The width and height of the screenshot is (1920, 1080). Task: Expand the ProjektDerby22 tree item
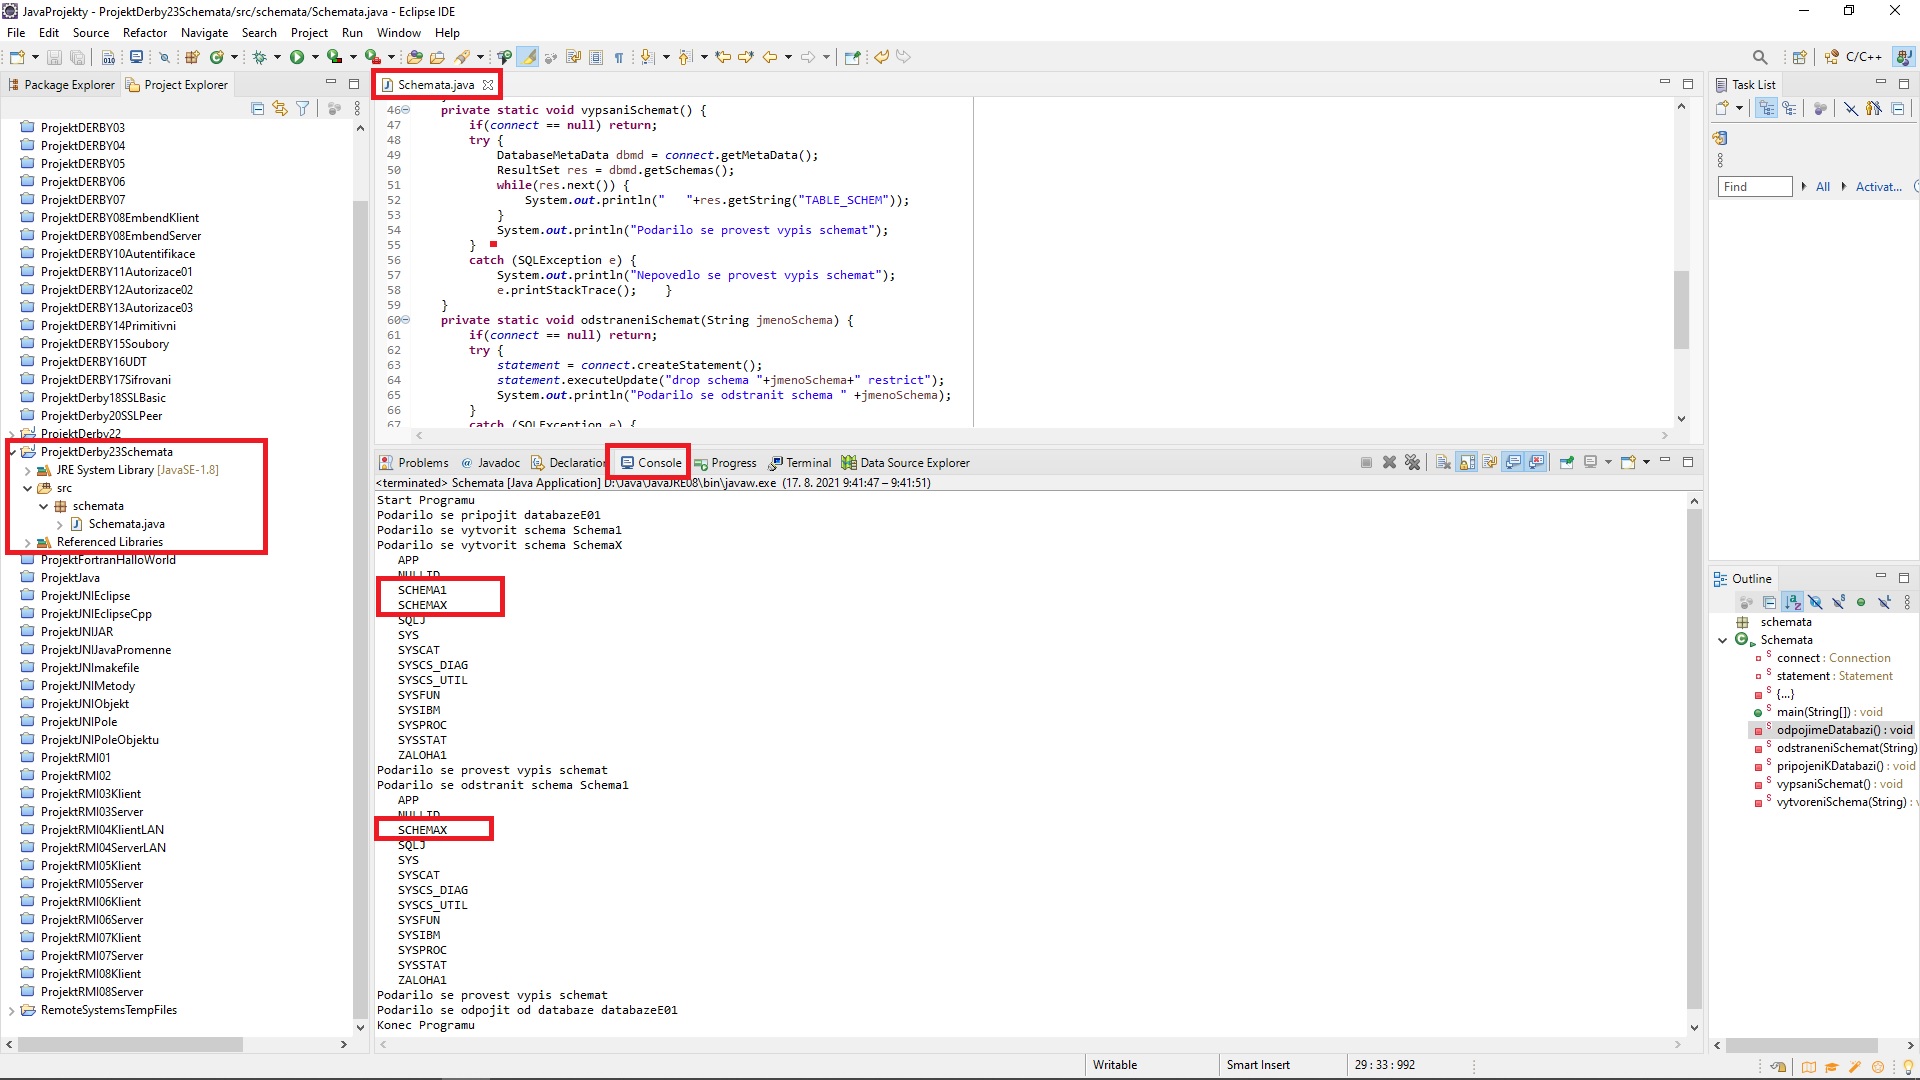click(x=12, y=433)
